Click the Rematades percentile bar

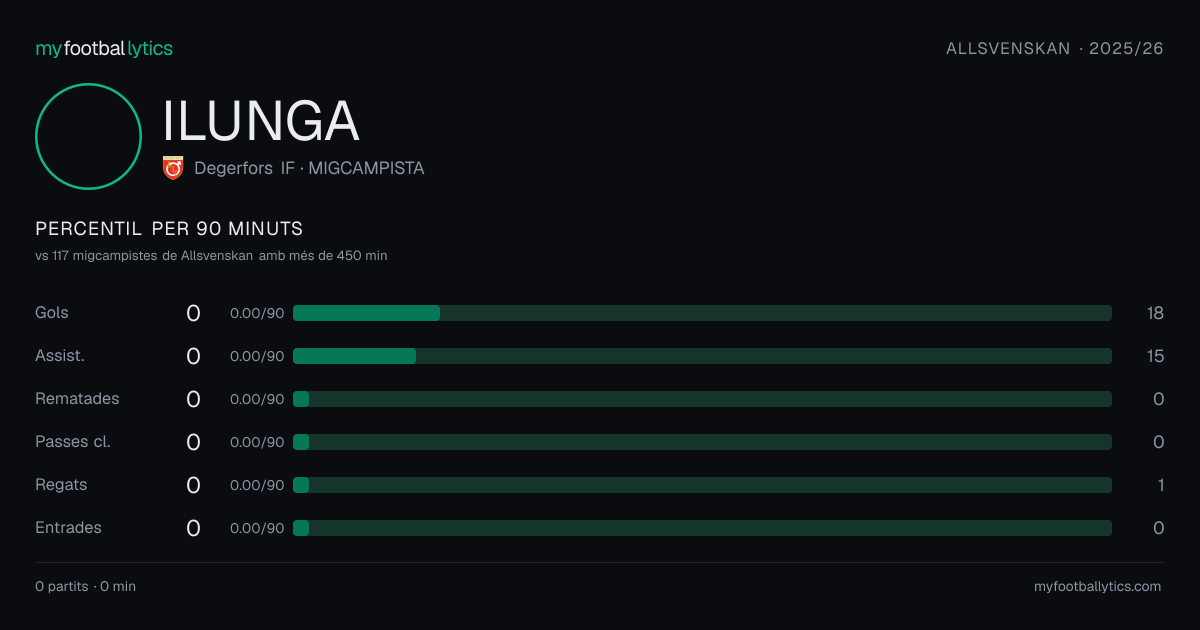pos(702,399)
